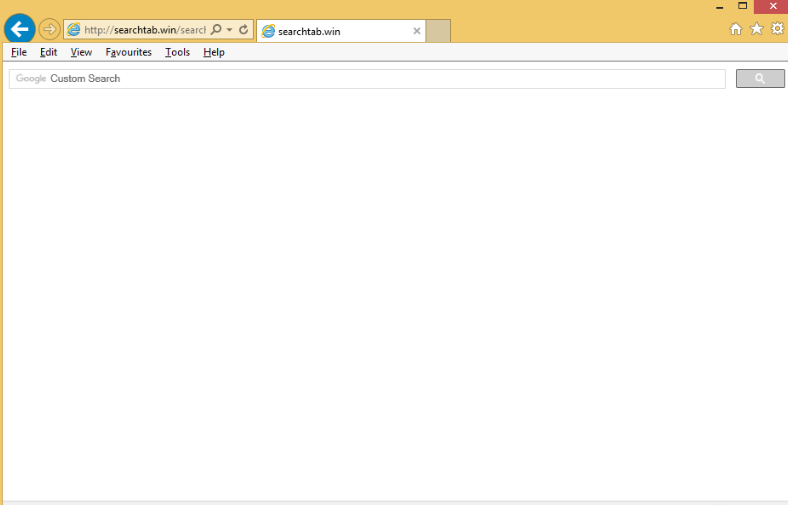This screenshot has height=508, width=788.
Task: Go to the Home page icon
Action: [x=736, y=29]
